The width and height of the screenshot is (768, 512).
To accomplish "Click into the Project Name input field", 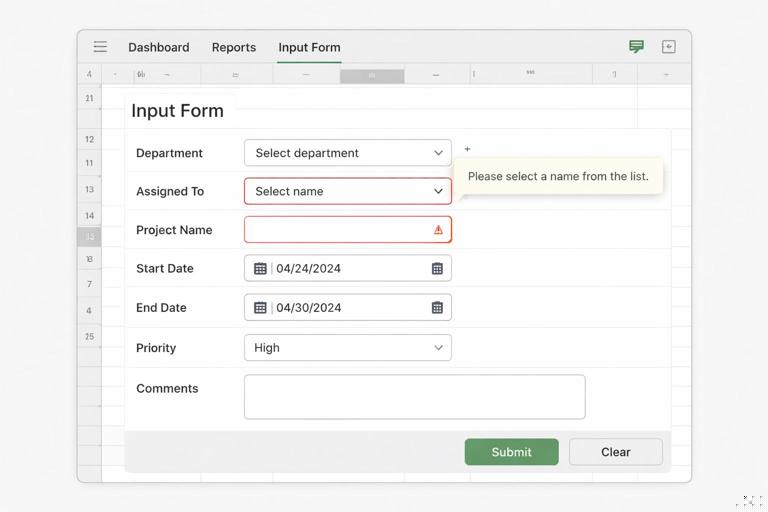I will pyautogui.click(x=348, y=230).
